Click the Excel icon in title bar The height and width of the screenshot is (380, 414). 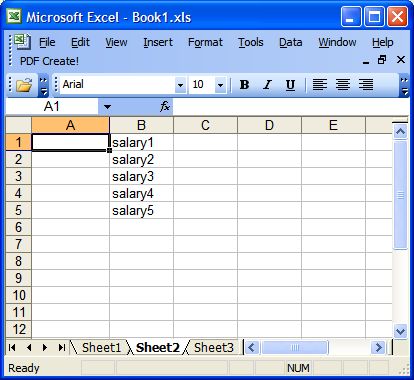click(14, 16)
